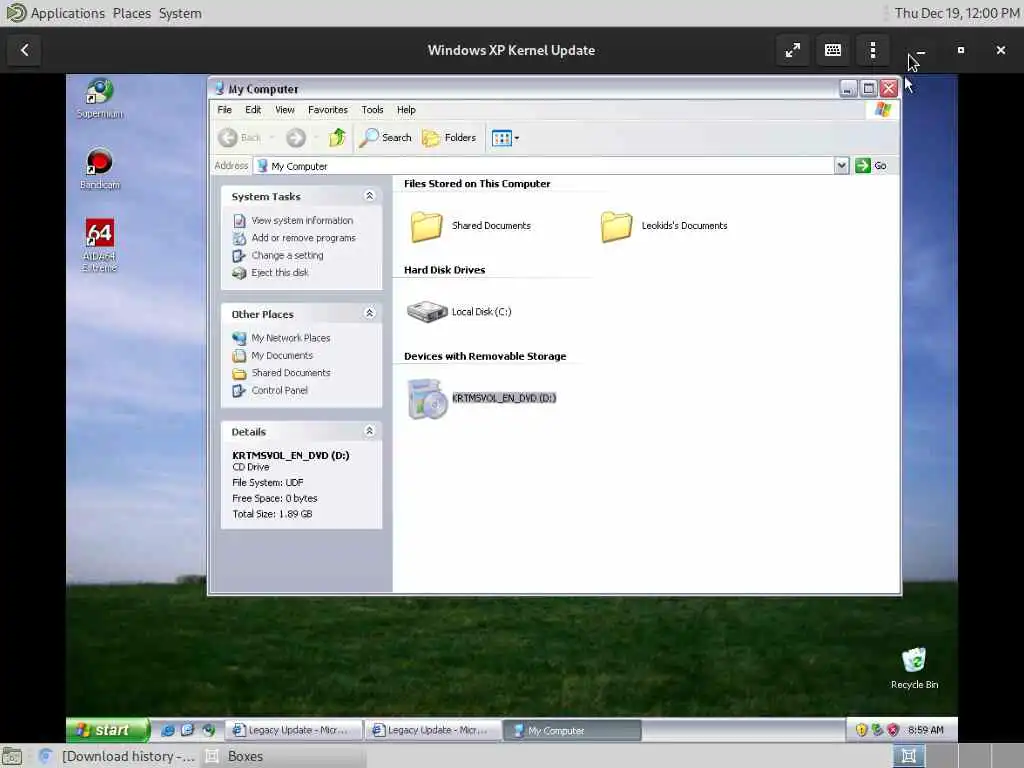The image size is (1024, 768).
Task: Click the second quick launch icon
Action: [188, 730]
